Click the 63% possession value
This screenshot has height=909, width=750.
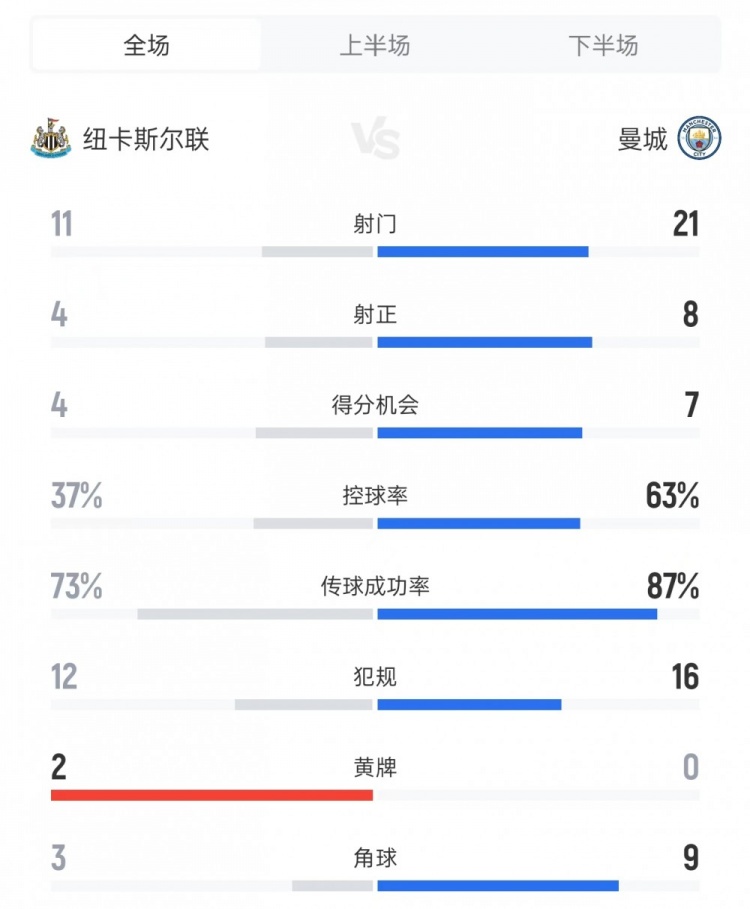click(672, 496)
